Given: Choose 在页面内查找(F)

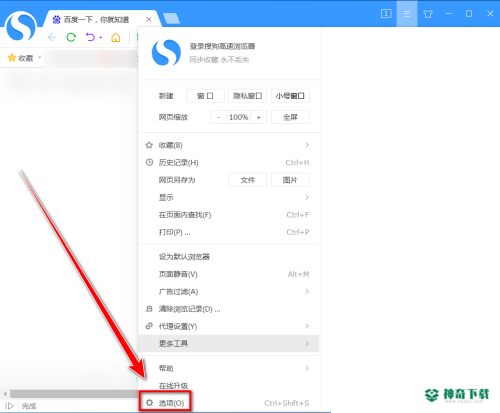Looking at the screenshot, I should click(229, 215).
